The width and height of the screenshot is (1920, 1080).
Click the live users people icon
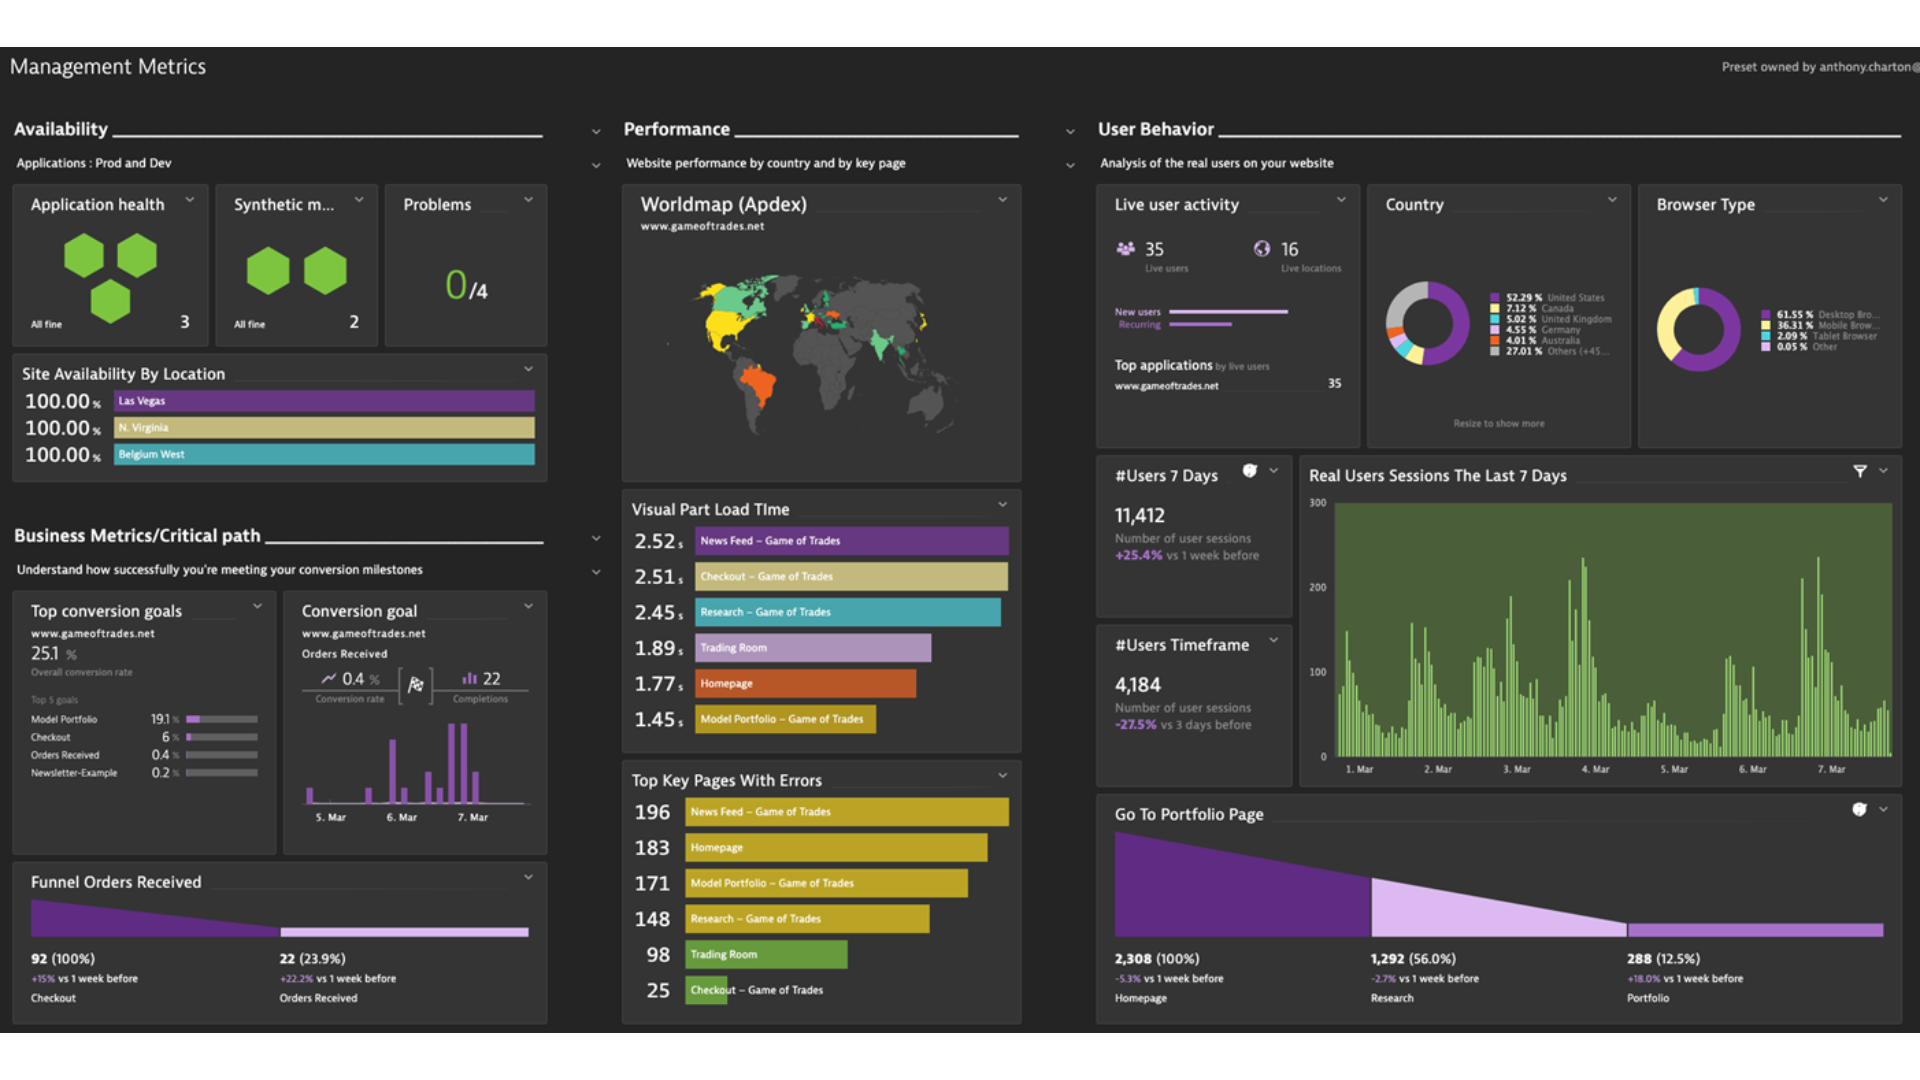pyautogui.click(x=1126, y=249)
